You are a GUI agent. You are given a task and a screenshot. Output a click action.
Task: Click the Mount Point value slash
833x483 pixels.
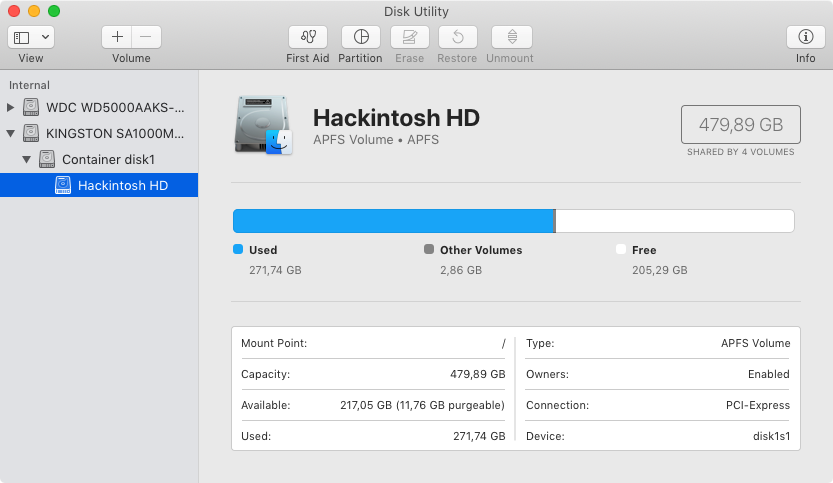point(503,343)
